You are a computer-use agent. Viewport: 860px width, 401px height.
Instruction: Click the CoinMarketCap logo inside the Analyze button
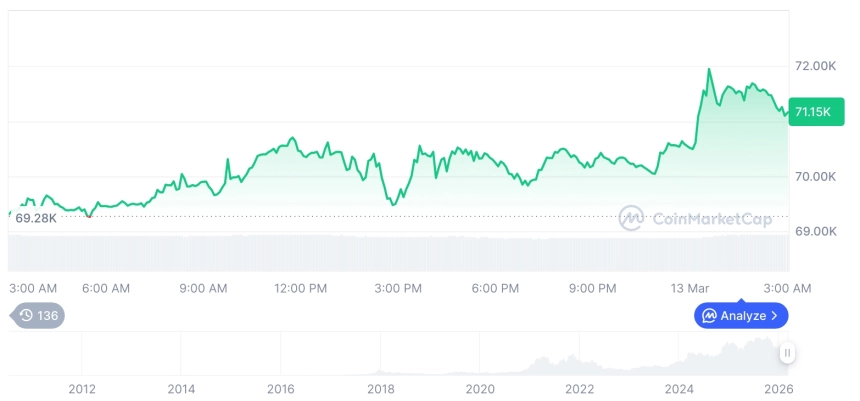pos(709,316)
